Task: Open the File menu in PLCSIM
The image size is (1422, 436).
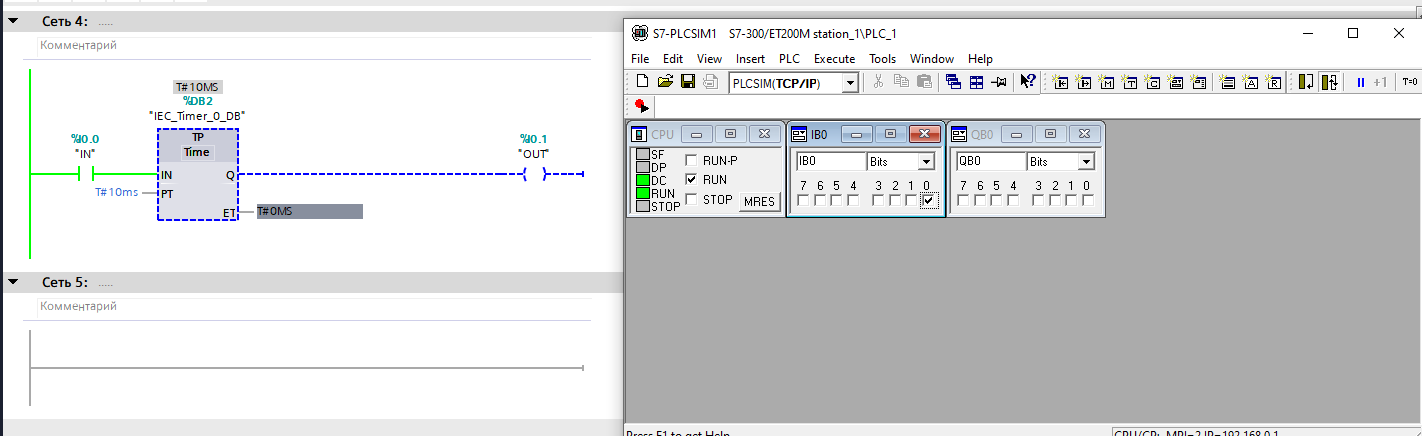Action: coord(640,59)
